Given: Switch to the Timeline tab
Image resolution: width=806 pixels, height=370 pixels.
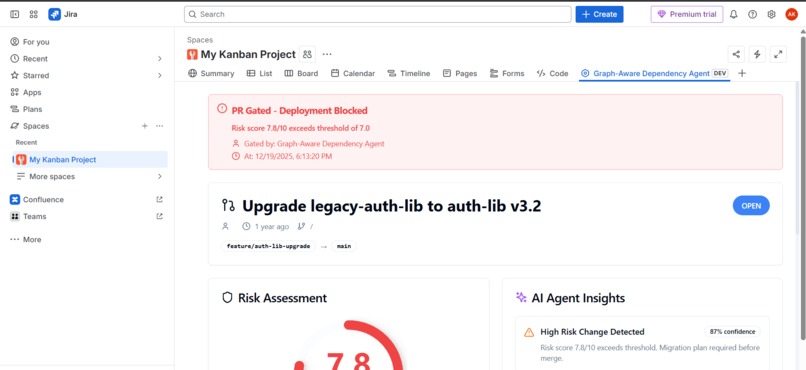Looking at the screenshot, I should coord(409,73).
